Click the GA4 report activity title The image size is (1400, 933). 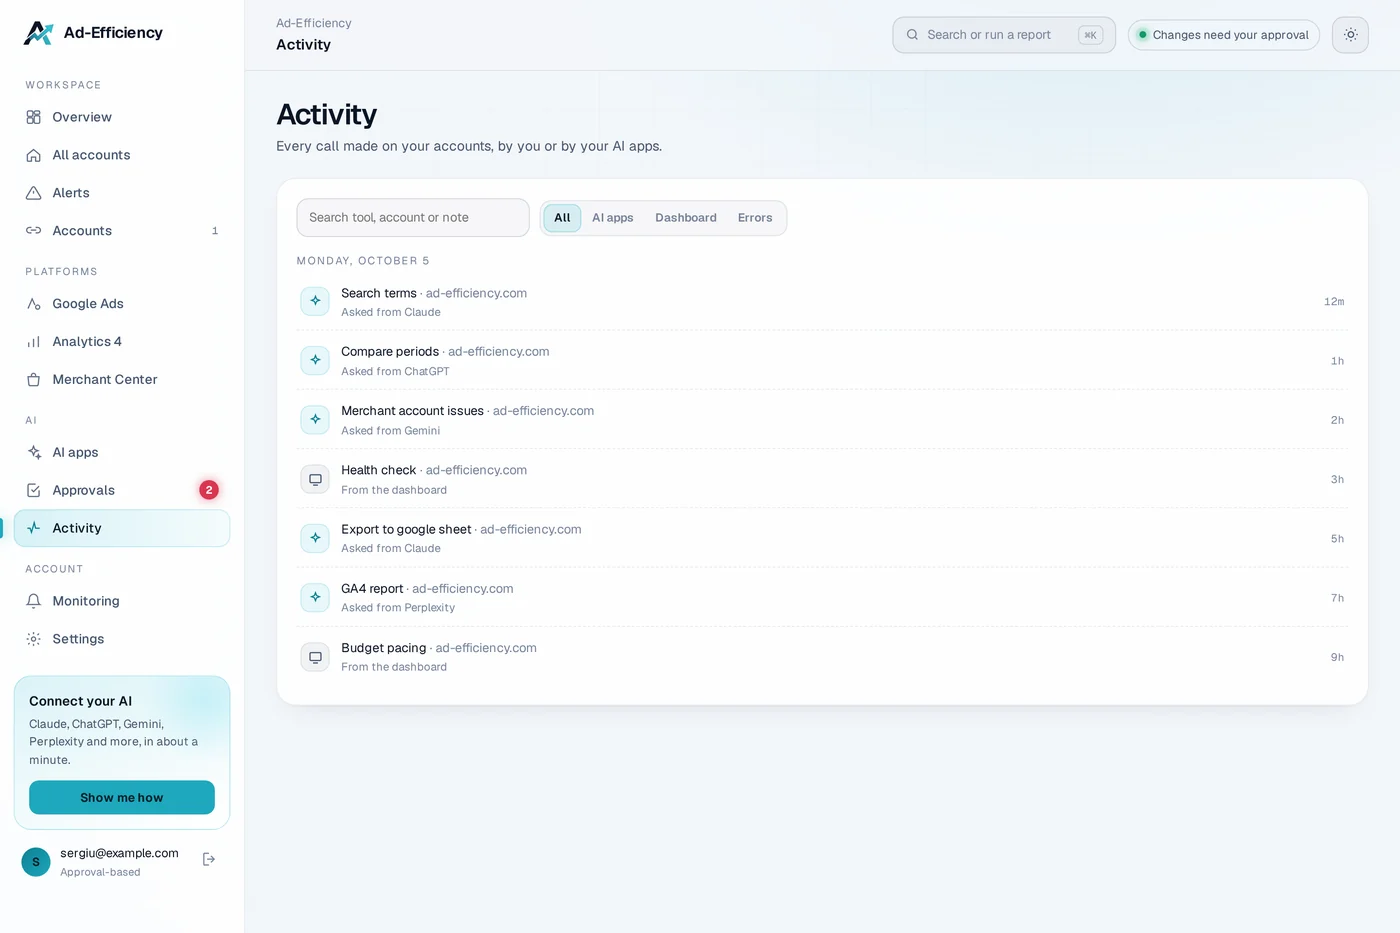coord(372,589)
